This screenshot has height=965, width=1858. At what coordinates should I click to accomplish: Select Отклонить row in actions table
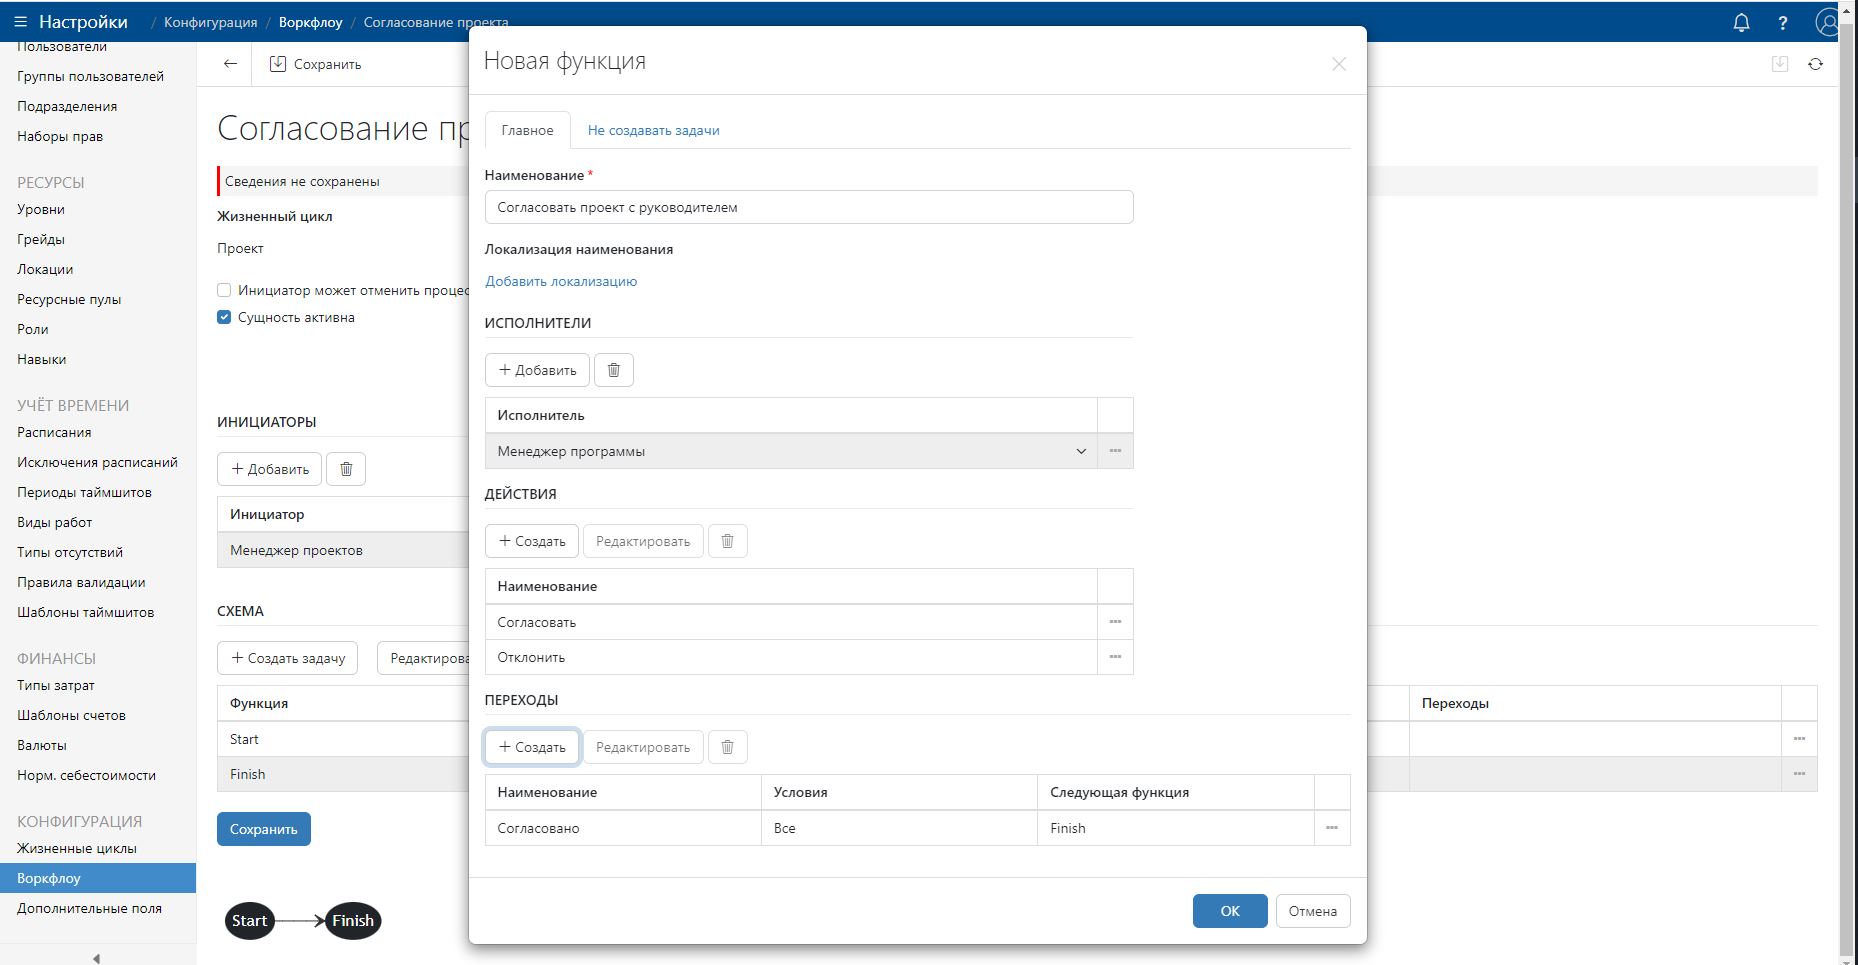pos(791,657)
